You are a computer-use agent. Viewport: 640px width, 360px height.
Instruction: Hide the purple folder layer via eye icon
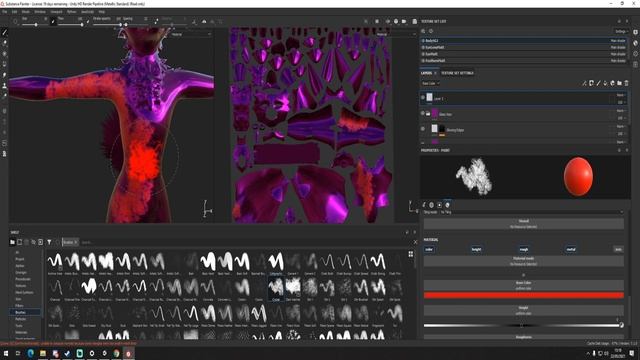(423, 113)
